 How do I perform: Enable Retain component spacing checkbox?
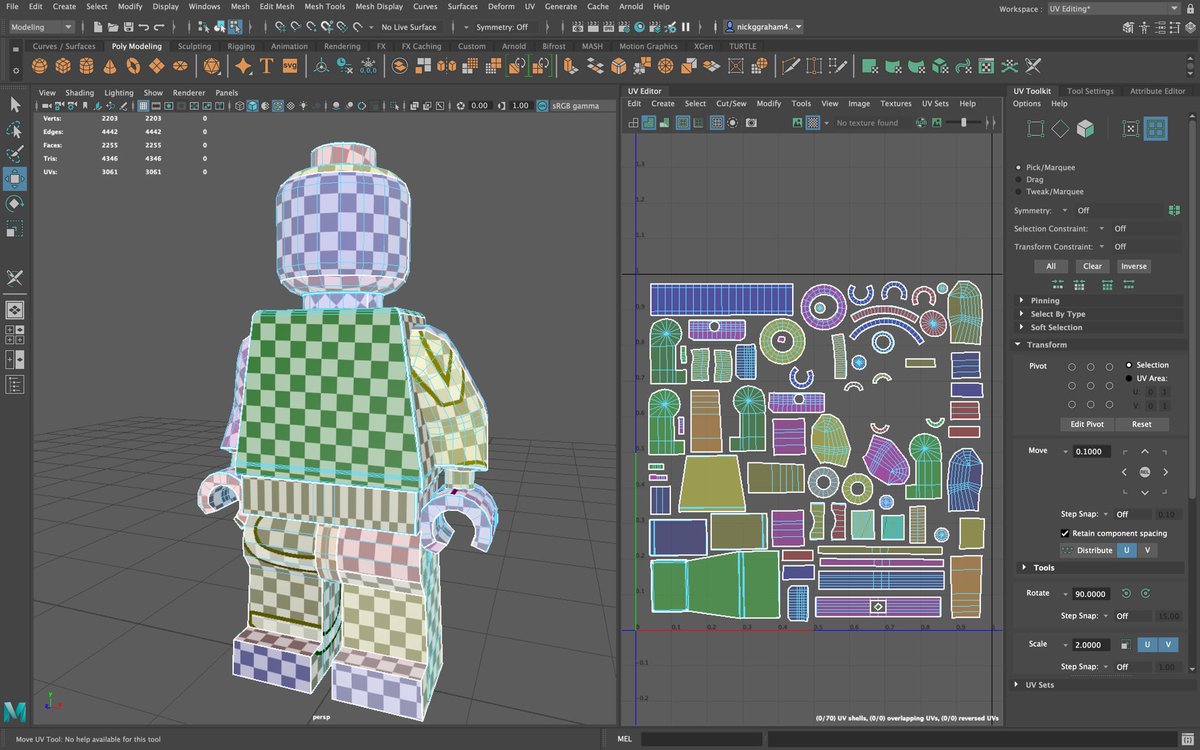(x=1065, y=533)
